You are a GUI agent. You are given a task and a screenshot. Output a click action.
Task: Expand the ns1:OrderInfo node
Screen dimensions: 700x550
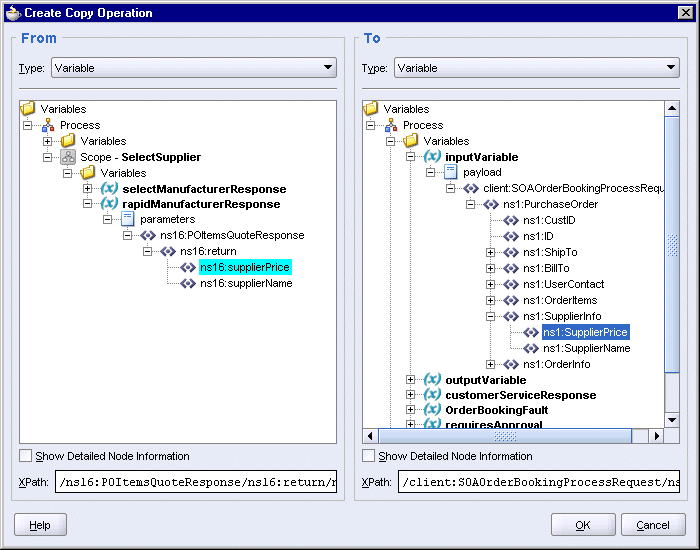(491, 365)
